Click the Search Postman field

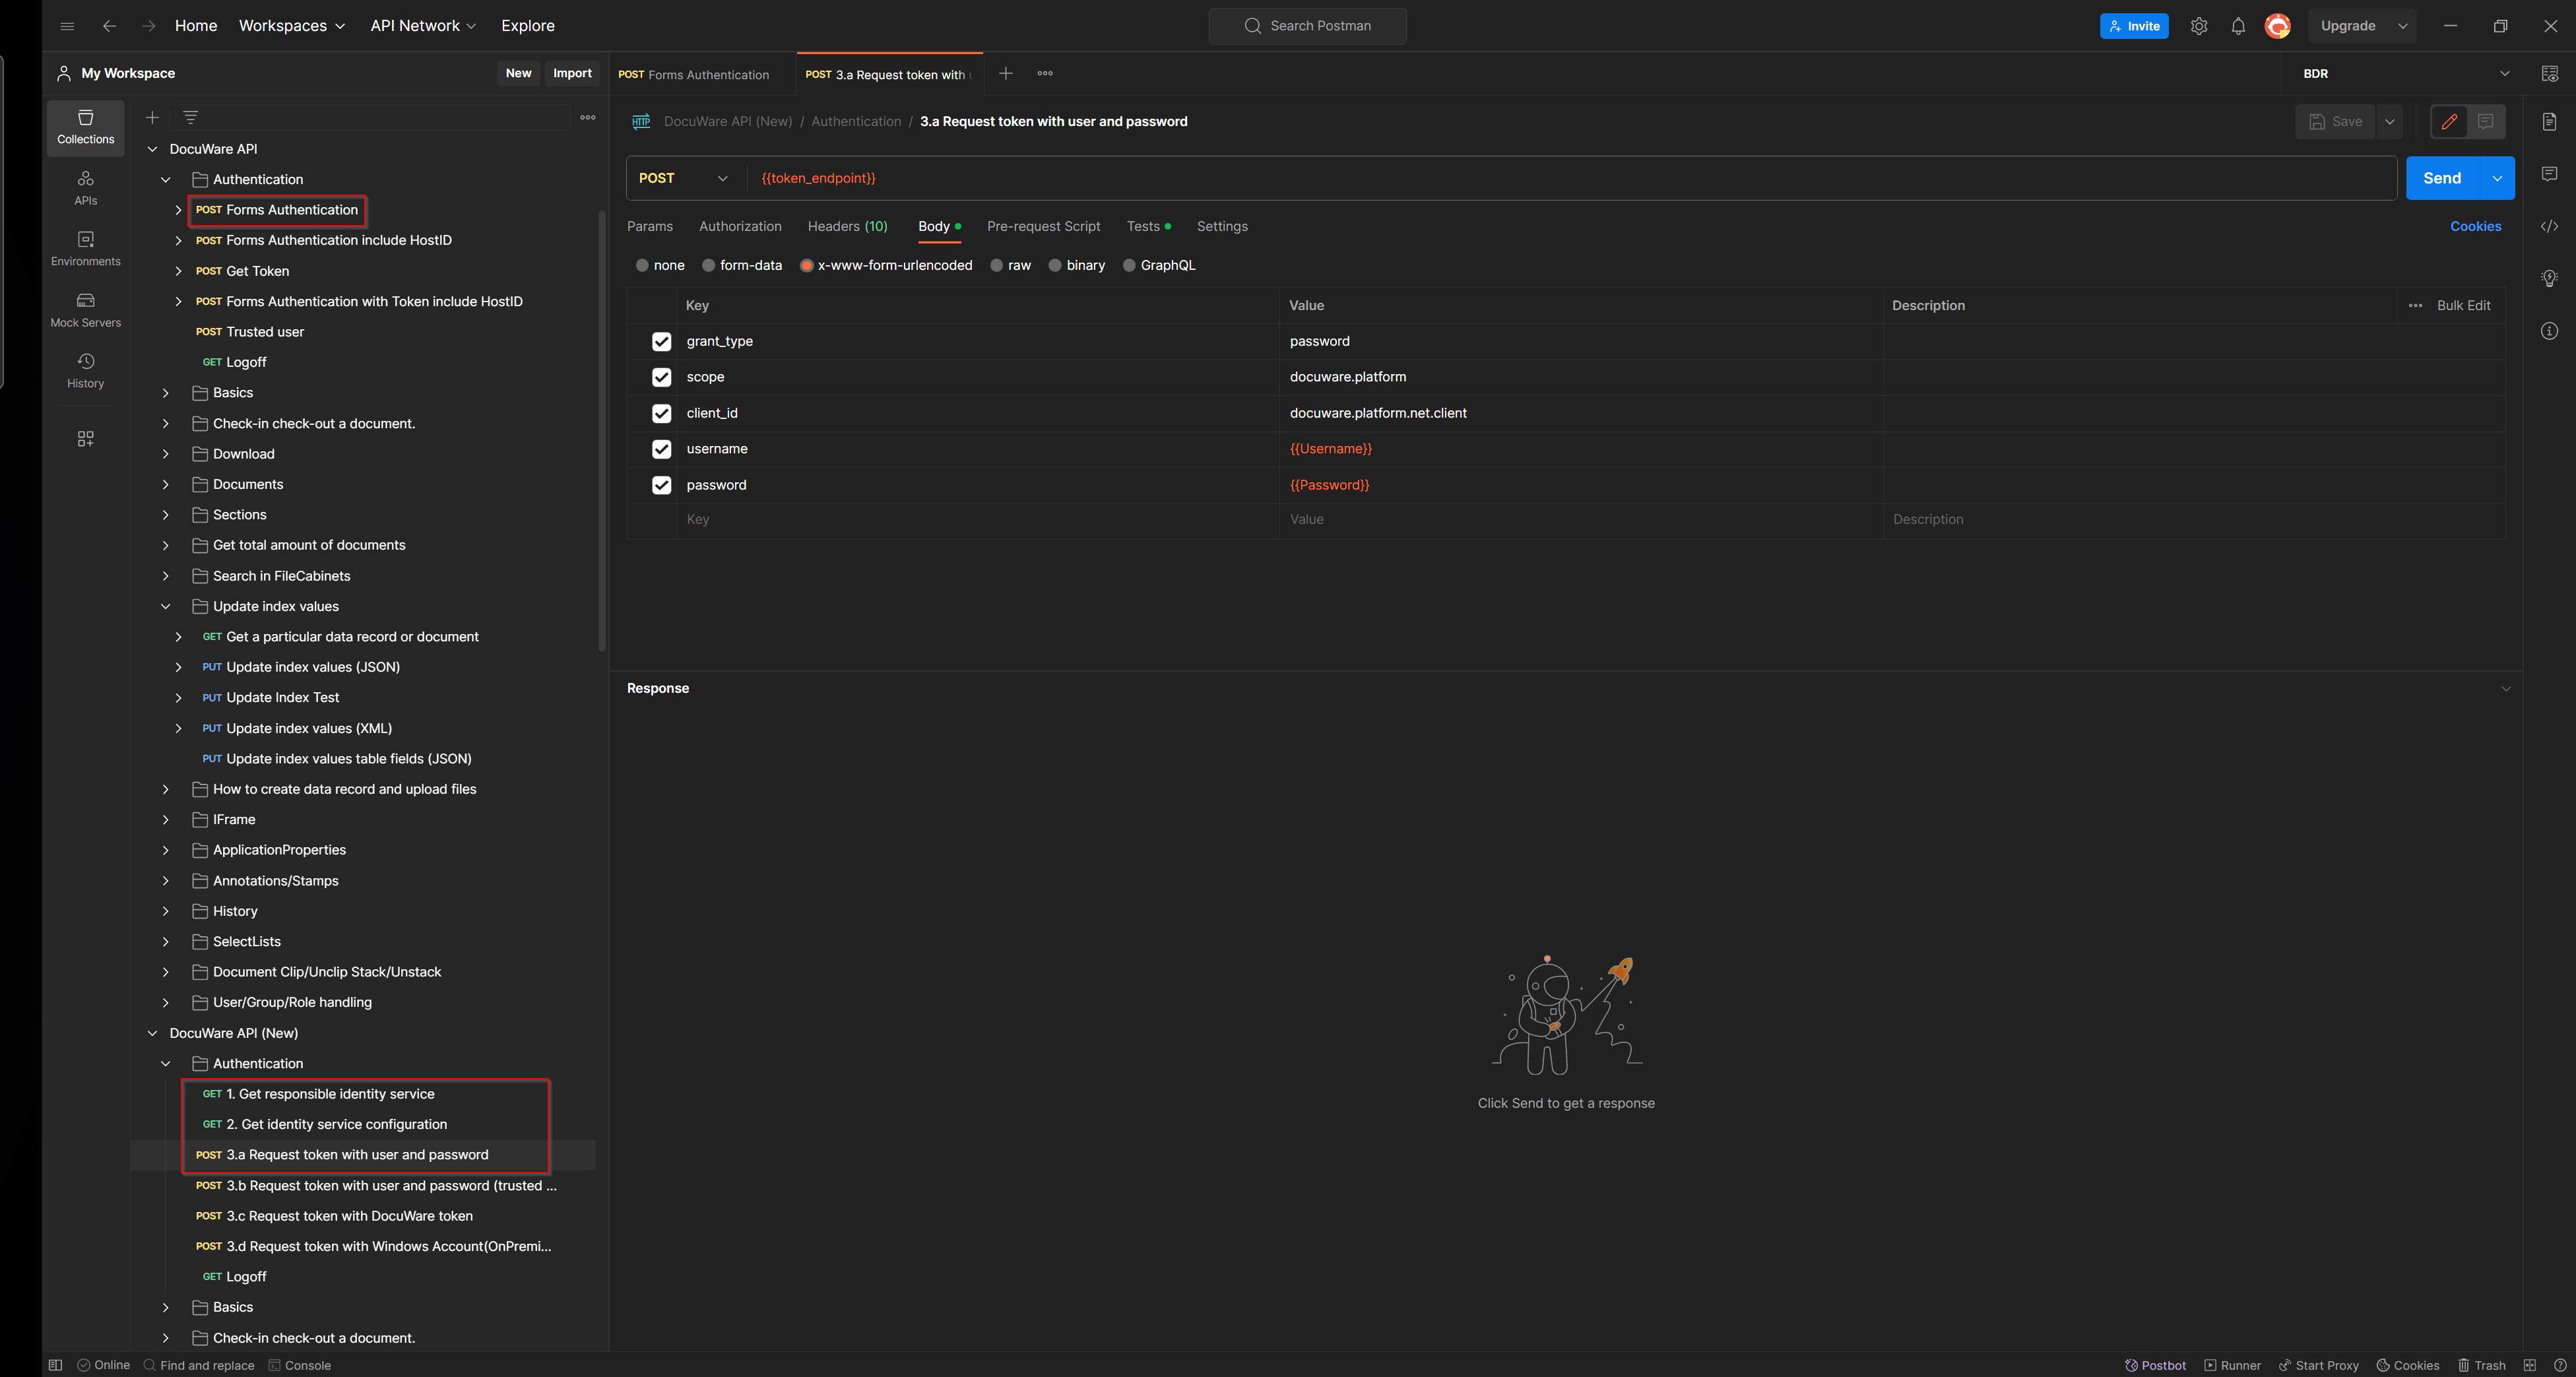click(x=1307, y=26)
